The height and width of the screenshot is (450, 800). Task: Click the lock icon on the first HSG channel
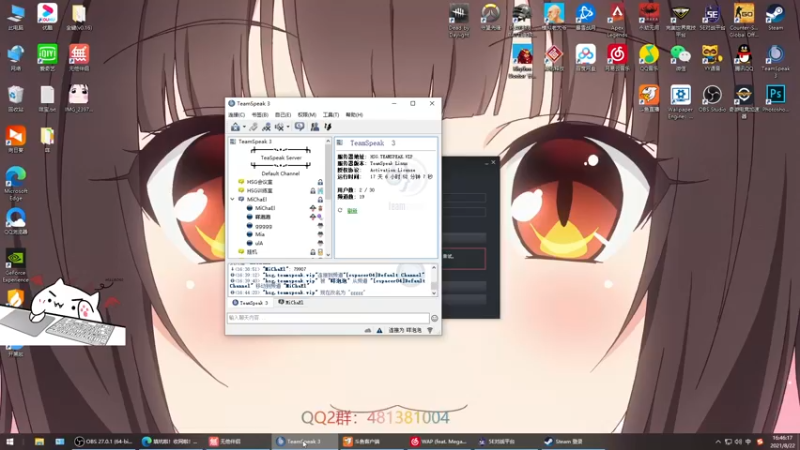tap(320, 182)
